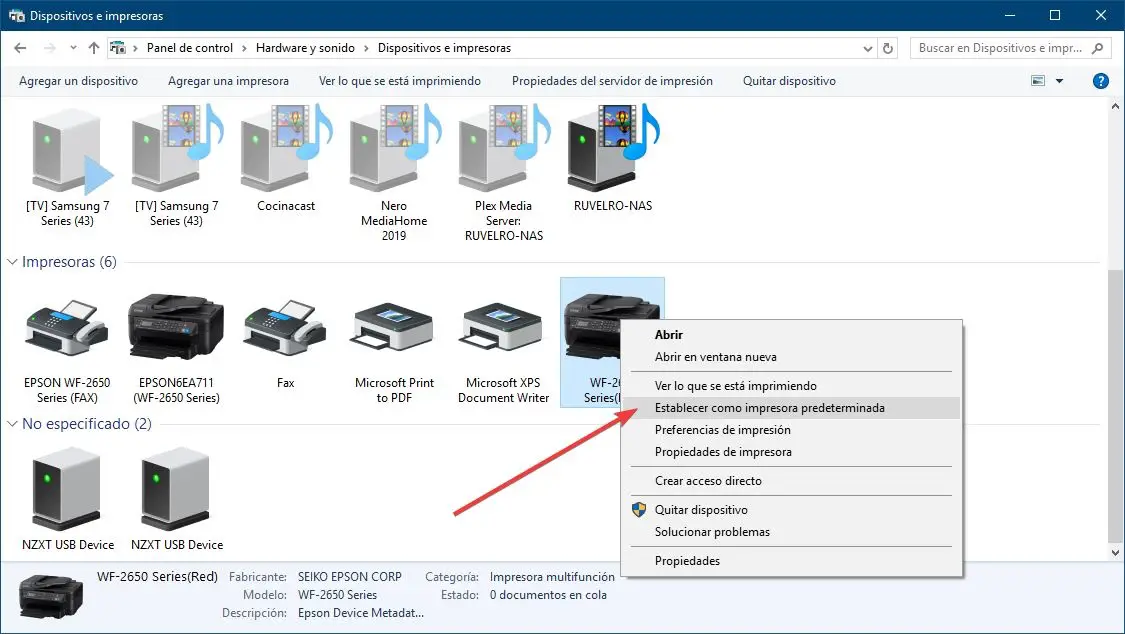Screen dimensions: 1125x634
Task: Open the view options dropdown arrow
Action: coord(1059,81)
